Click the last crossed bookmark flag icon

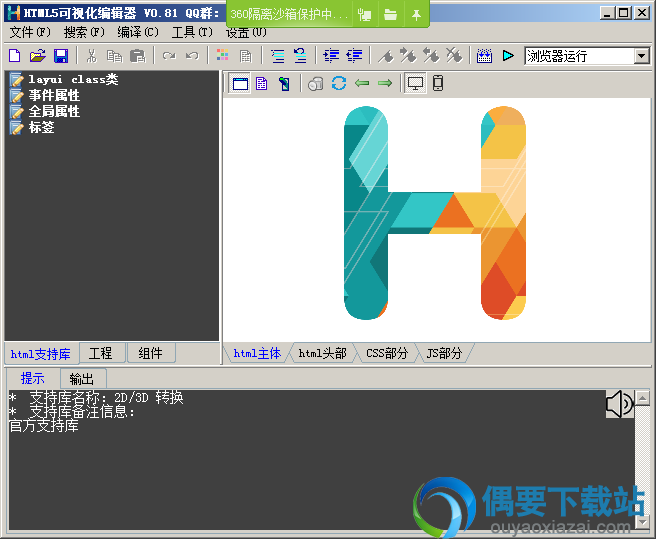tap(454, 56)
